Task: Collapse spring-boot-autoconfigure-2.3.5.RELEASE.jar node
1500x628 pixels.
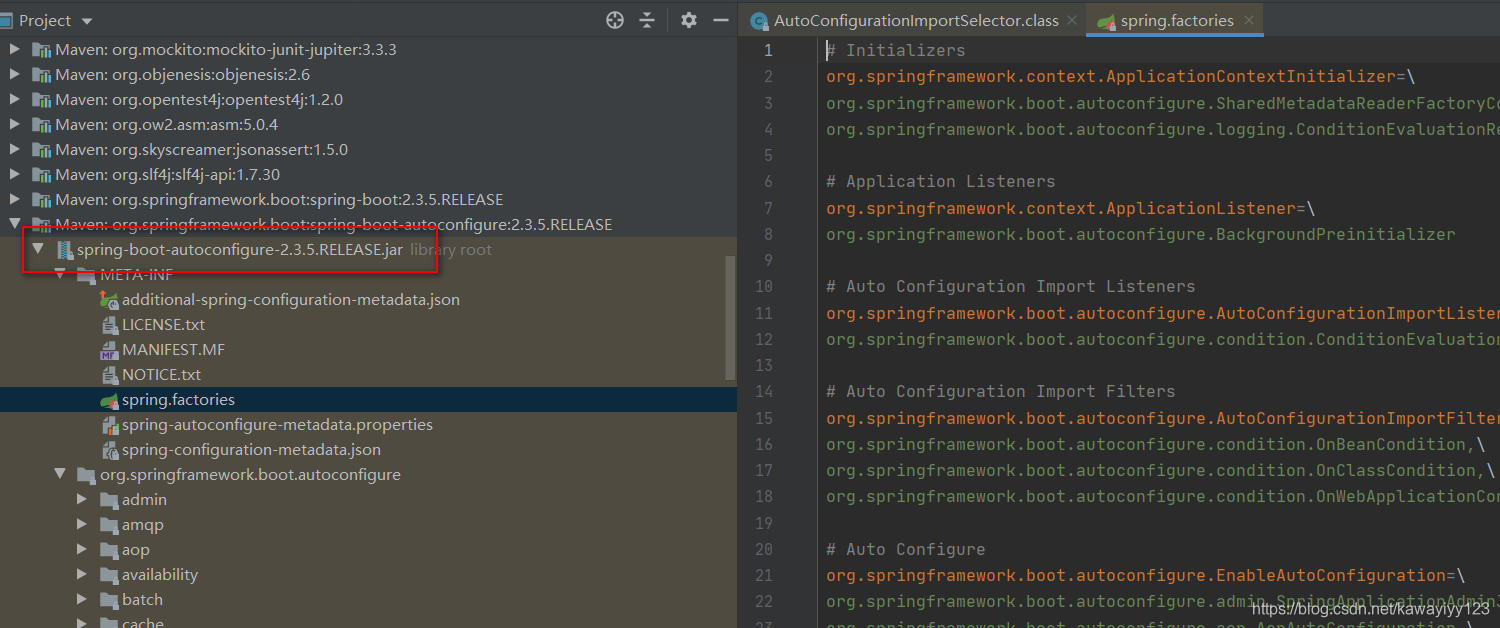Action: pos(38,249)
